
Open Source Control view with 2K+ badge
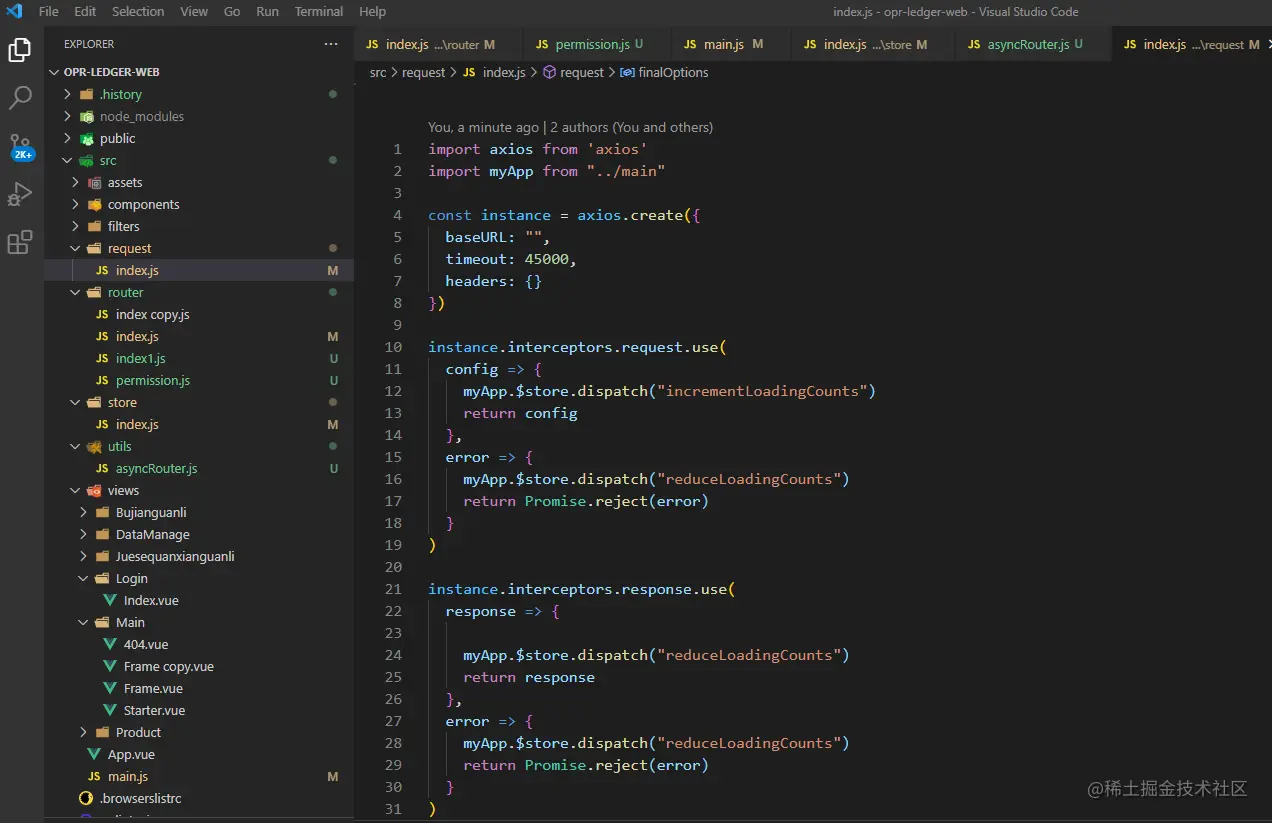click(20, 147)
